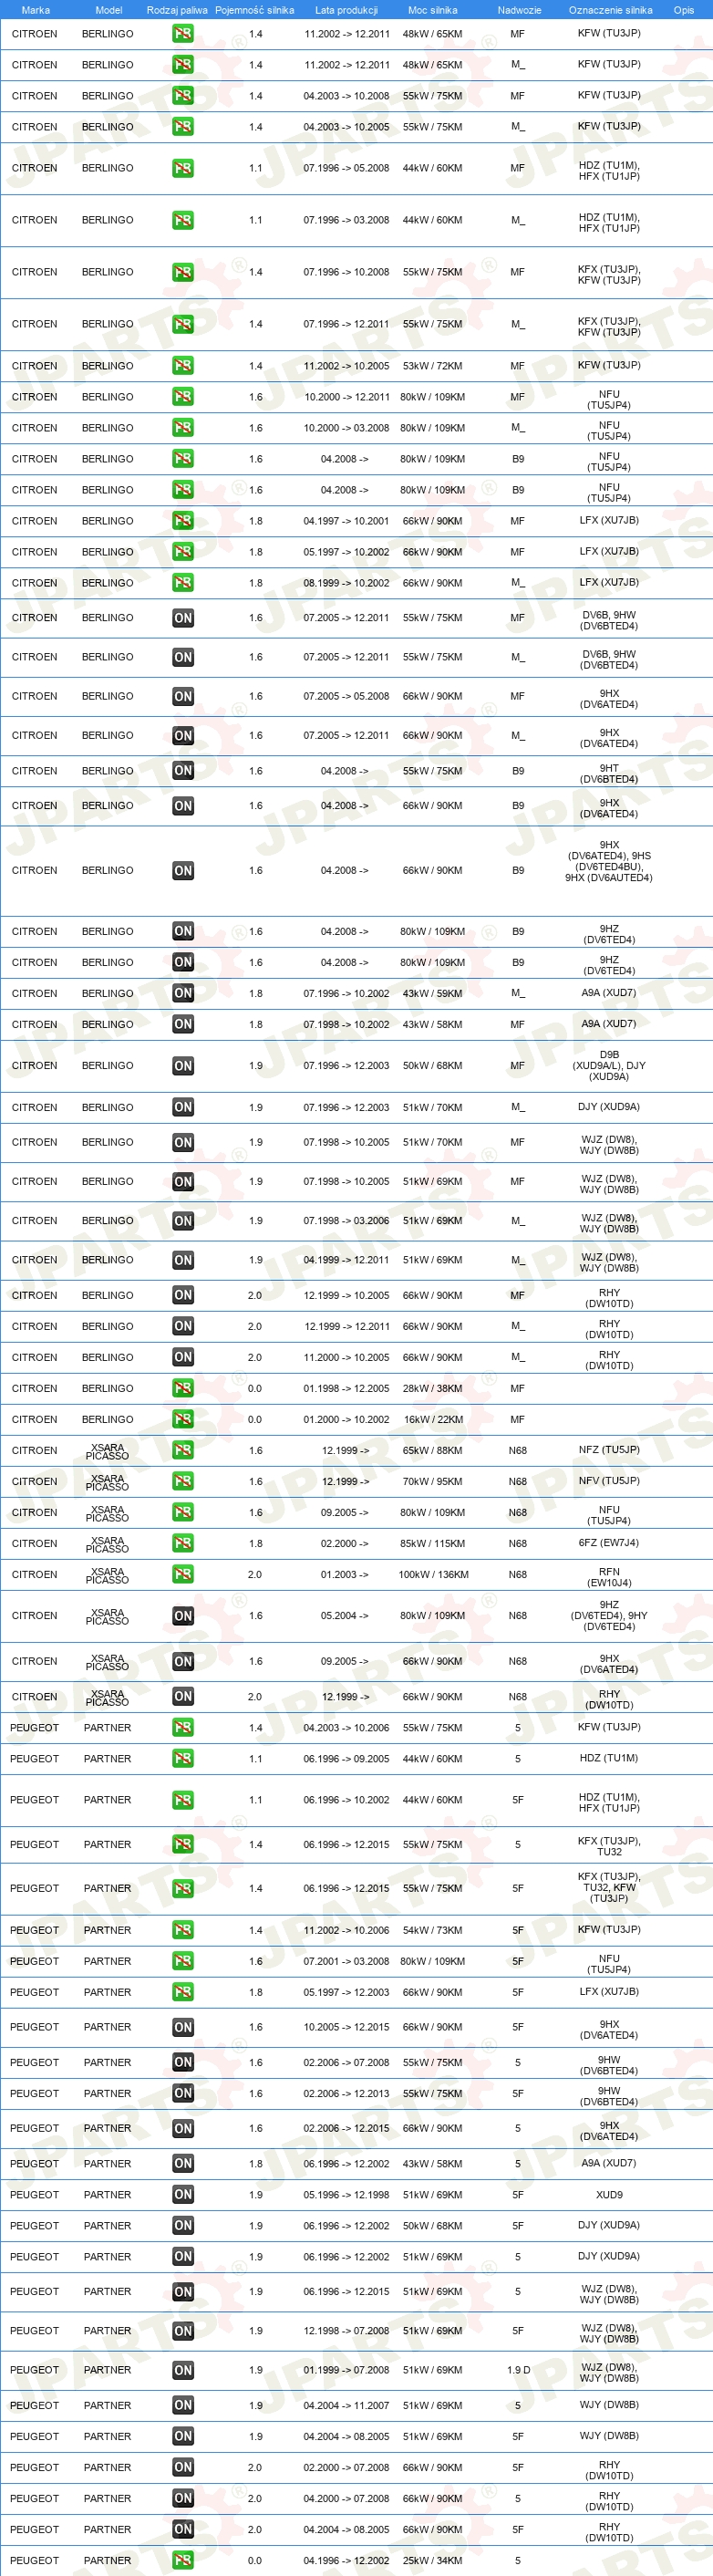Click ON icon in Partner 02.2006 -> 12.2013 row

[183, 2093]
